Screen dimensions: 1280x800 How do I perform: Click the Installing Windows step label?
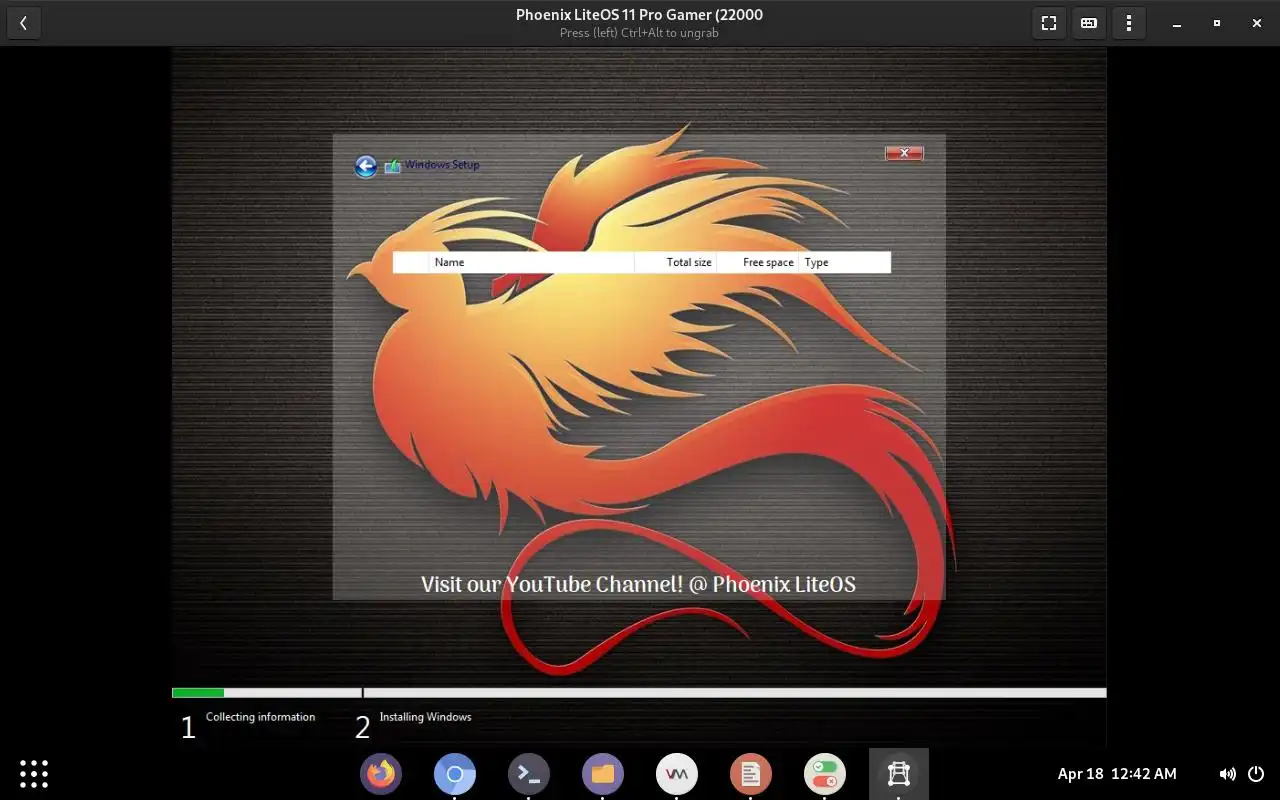(x=425, y=717)
